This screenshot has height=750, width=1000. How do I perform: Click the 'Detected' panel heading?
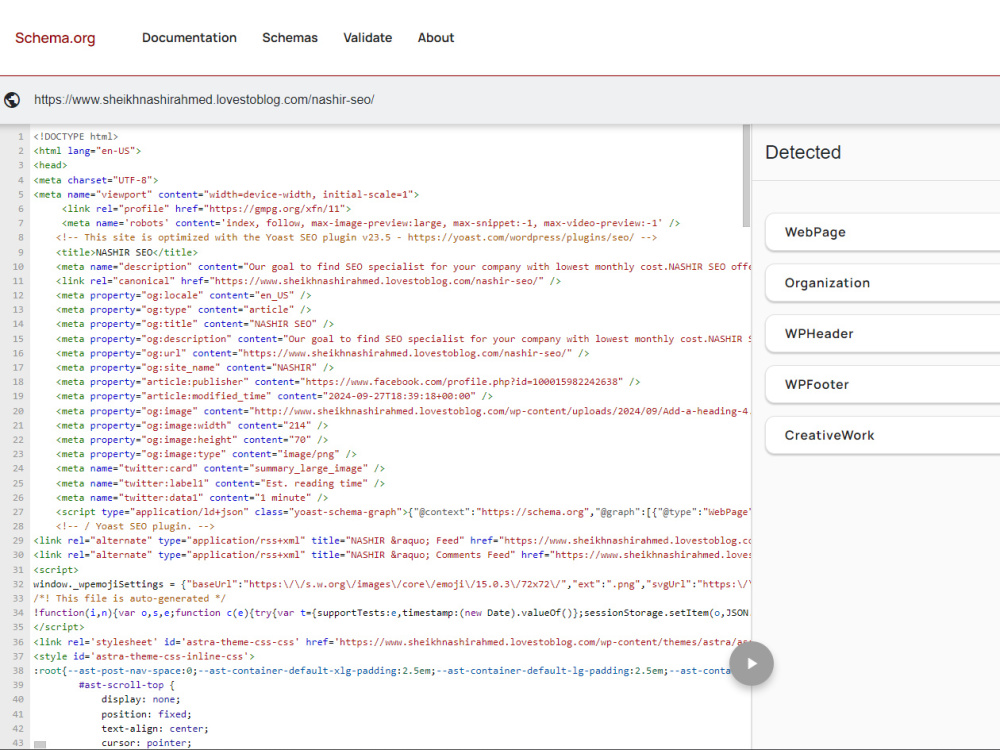803,152
